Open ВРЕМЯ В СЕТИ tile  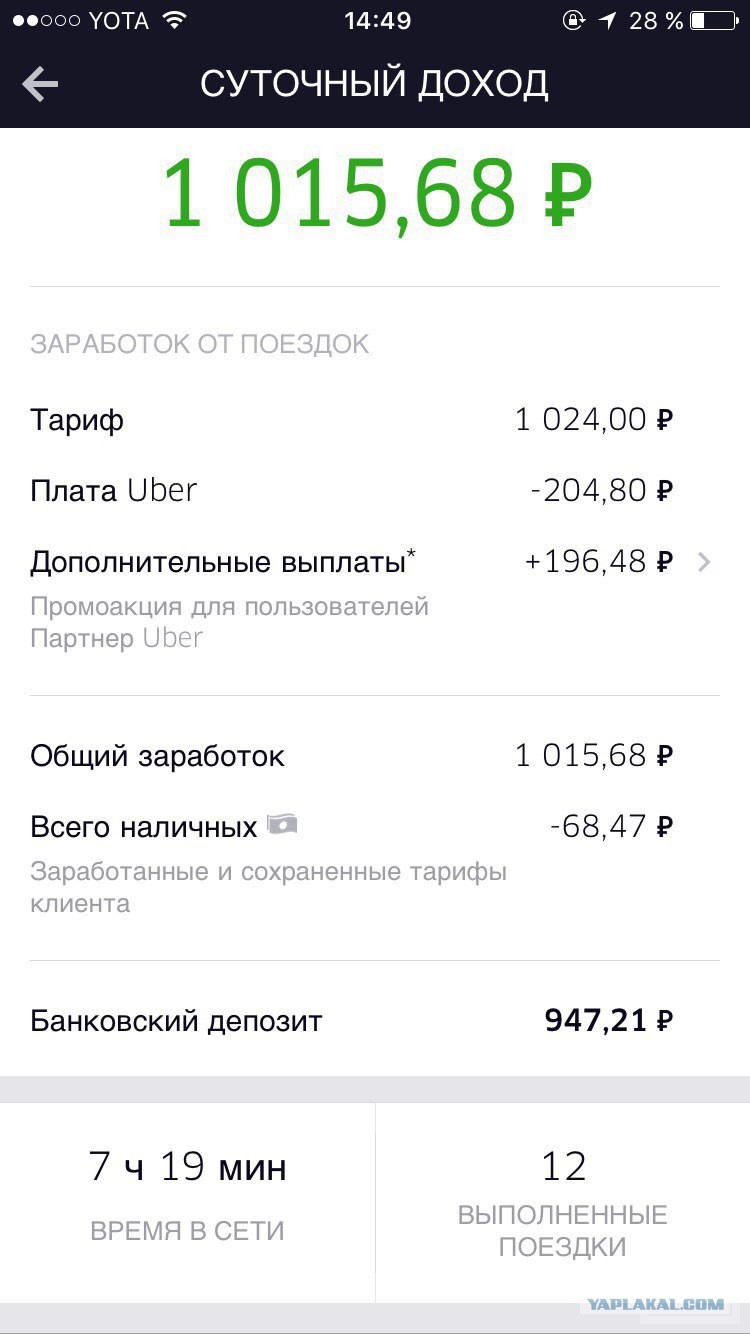click(187, 1202)
